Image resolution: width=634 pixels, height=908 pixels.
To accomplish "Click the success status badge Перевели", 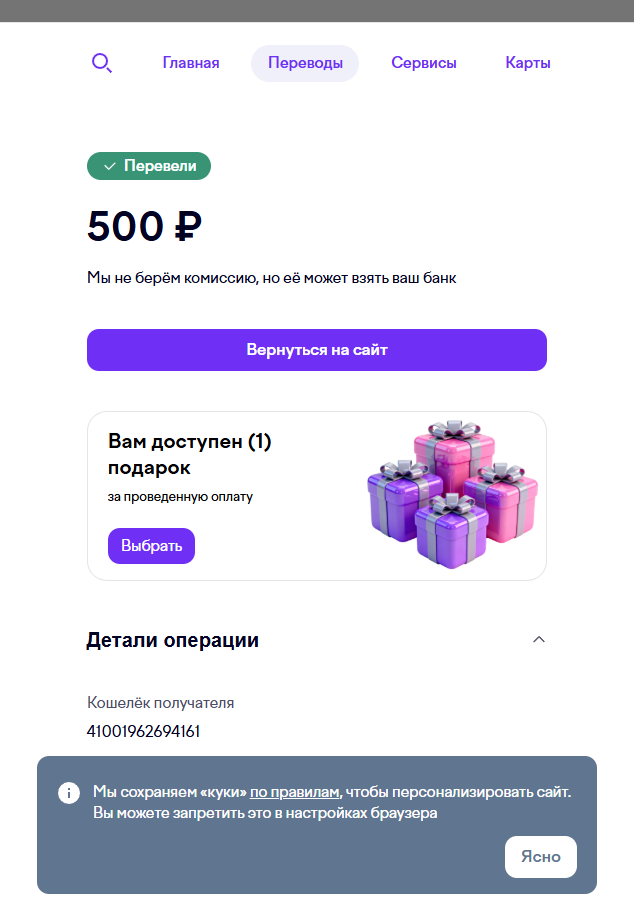I will pos(148,165).
